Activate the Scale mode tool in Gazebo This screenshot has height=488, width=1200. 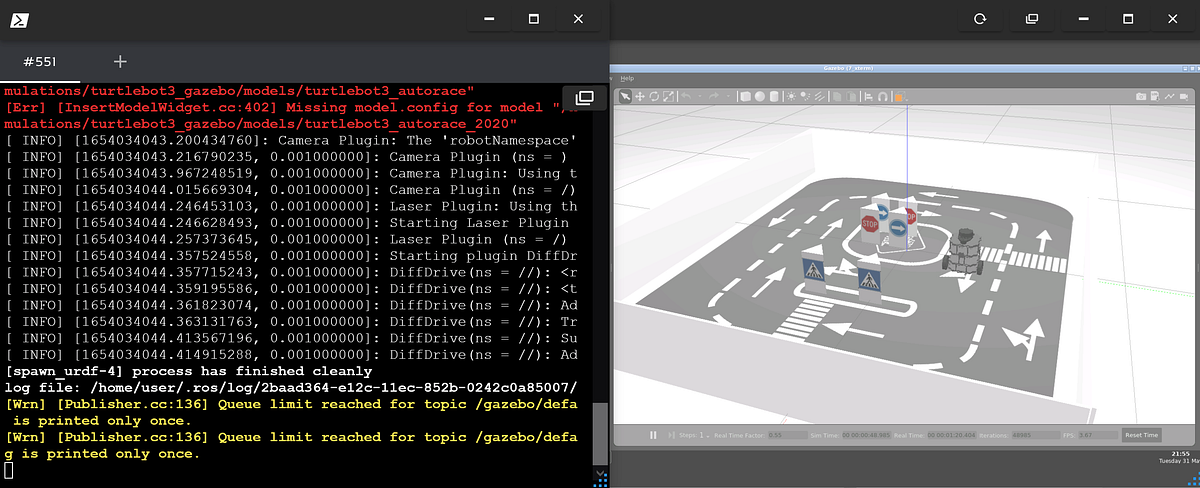(669, 96)
